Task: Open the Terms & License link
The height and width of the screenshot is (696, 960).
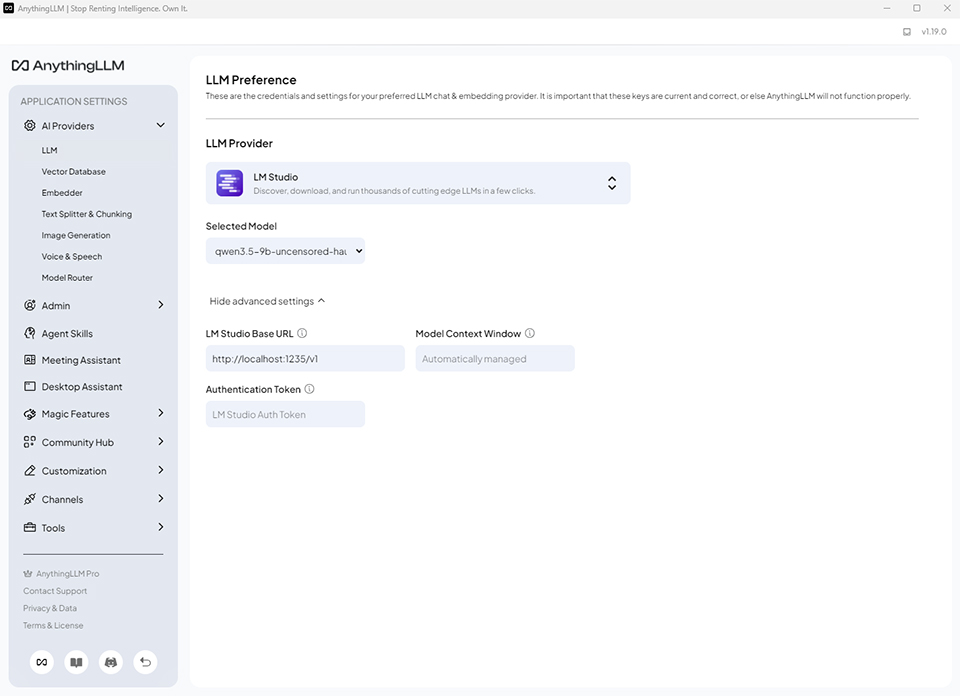Action: [x=53, y=625]
